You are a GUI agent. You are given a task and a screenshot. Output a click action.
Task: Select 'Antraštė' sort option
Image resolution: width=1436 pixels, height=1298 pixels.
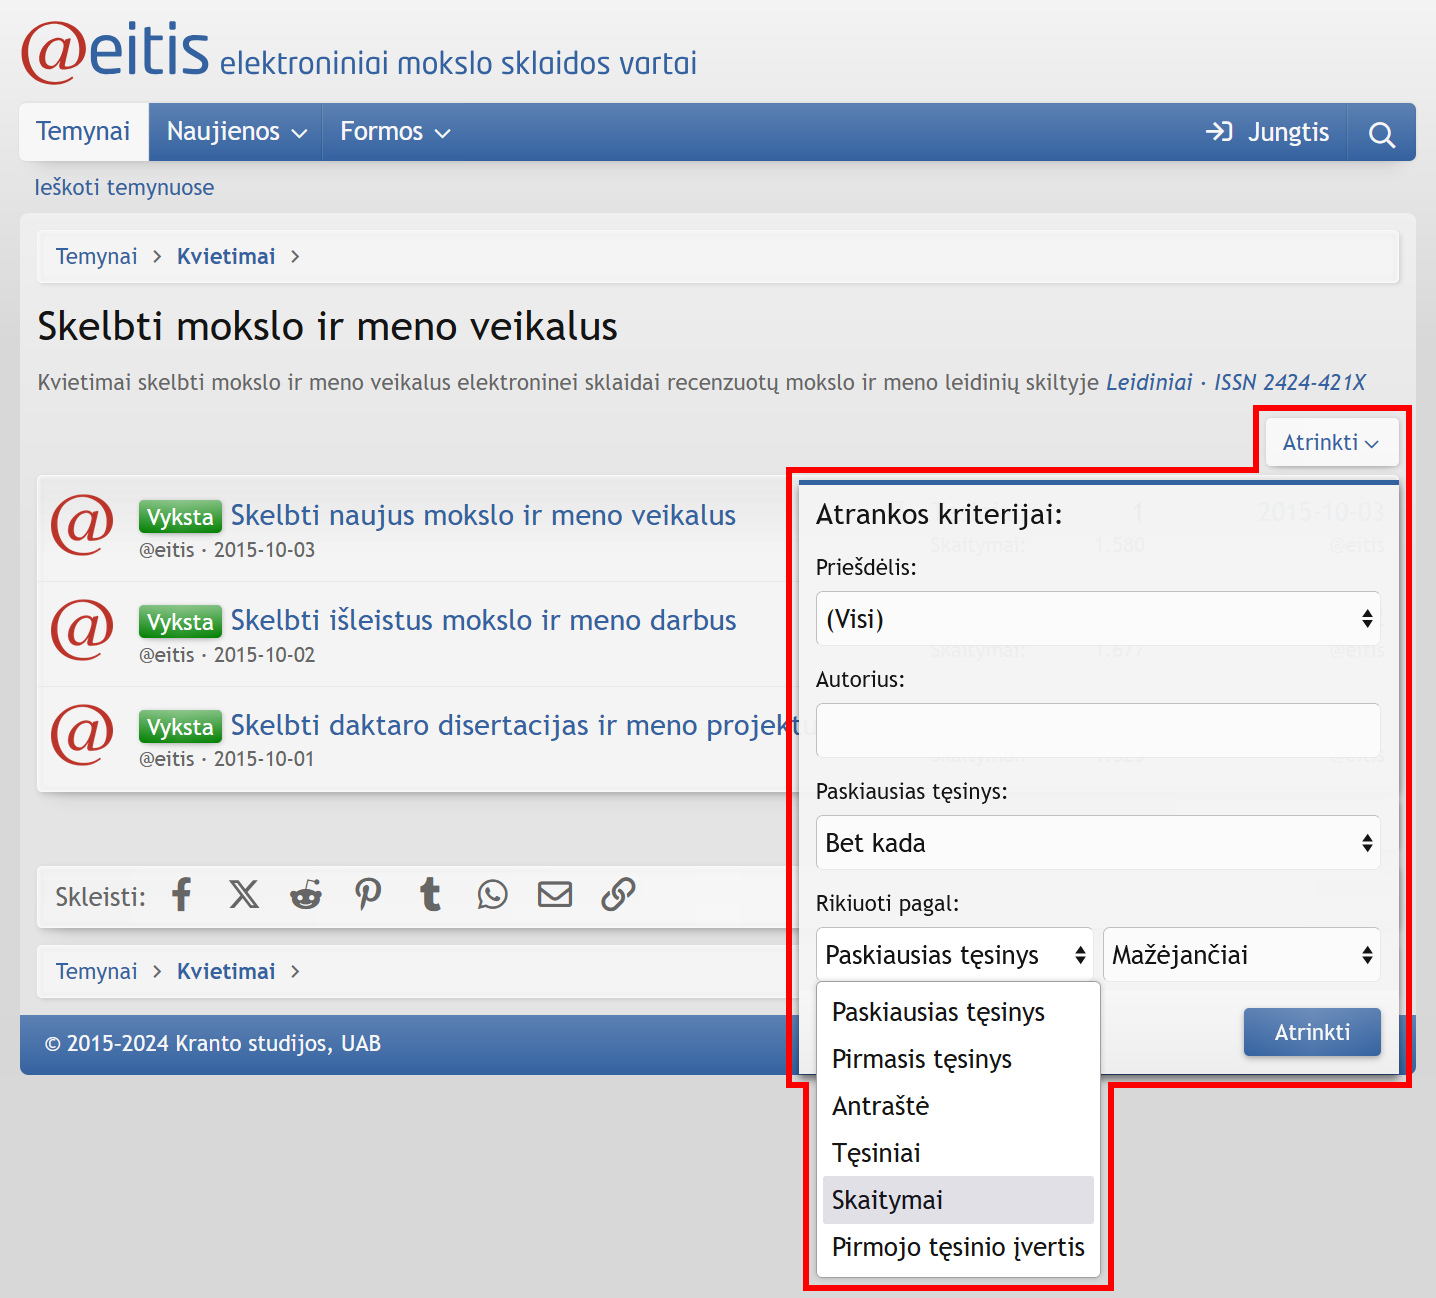point(958,1106)
